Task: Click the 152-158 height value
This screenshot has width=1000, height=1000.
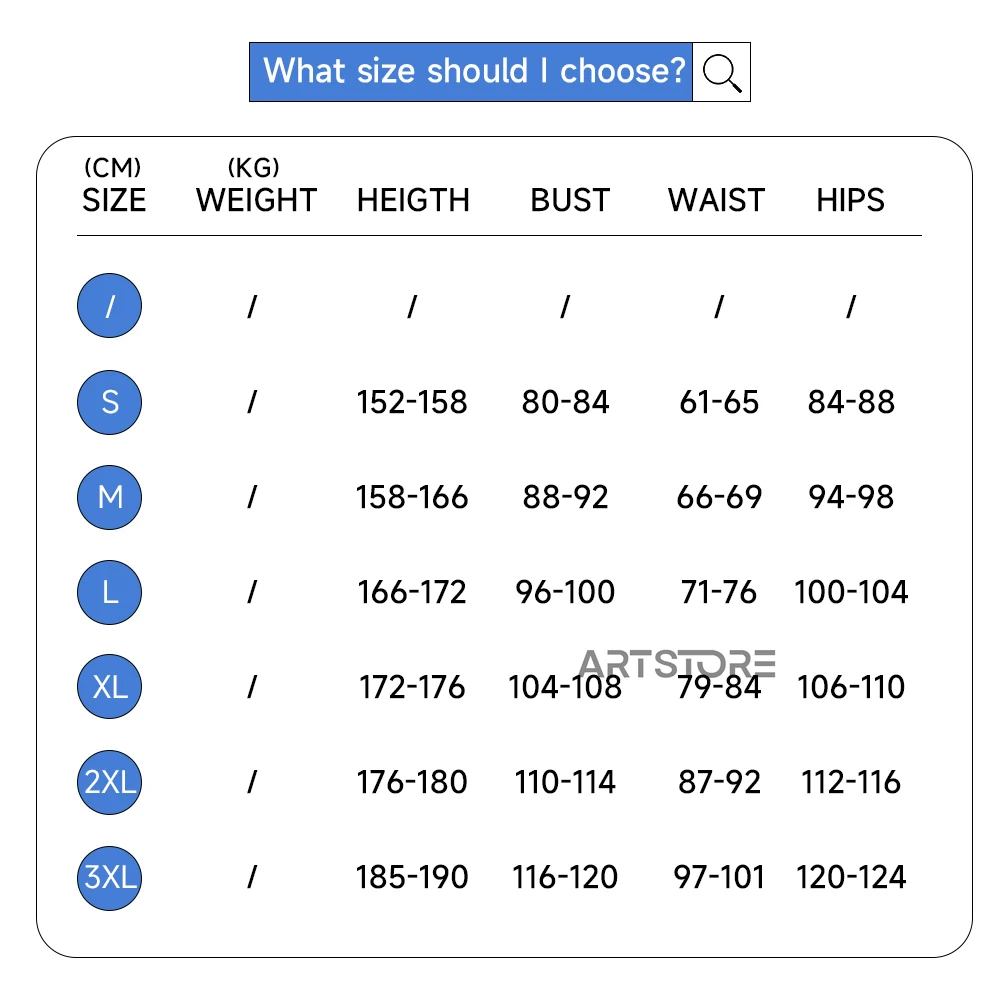Action: [x=412, y=402]
